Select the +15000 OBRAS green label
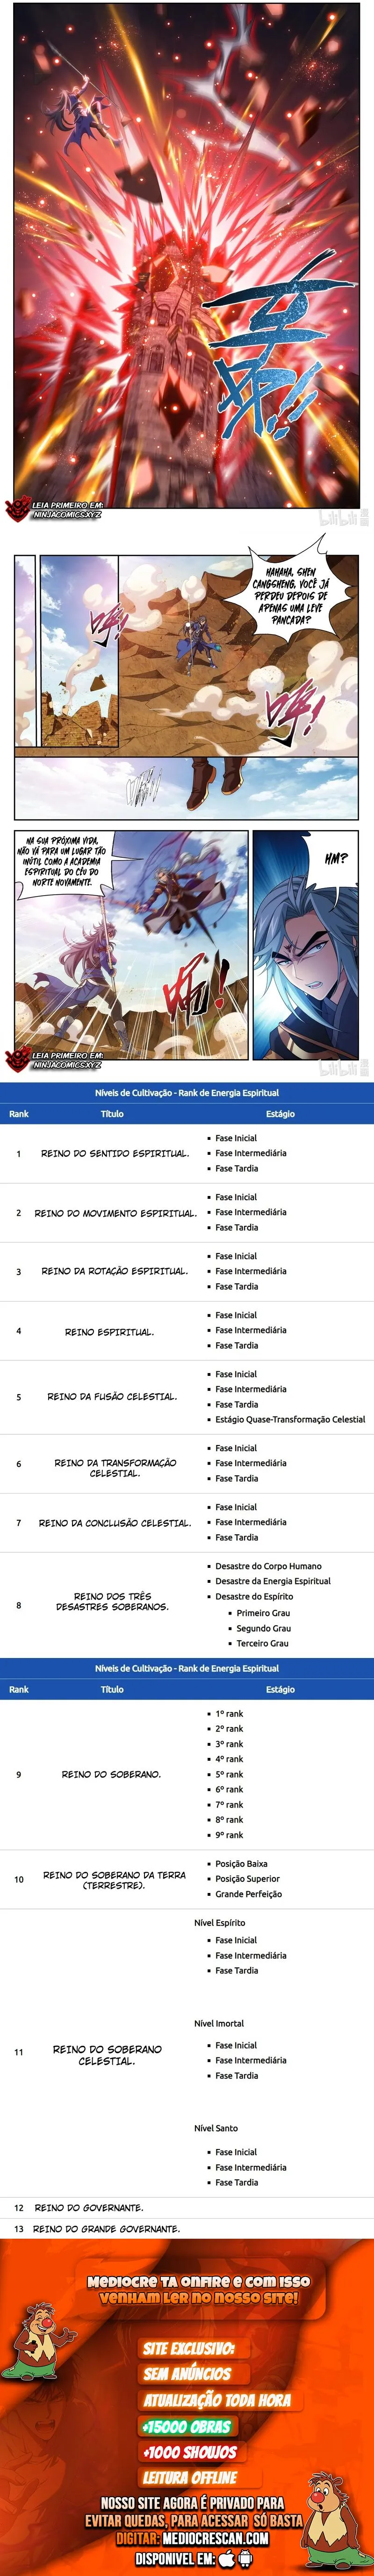374x2576 pixels. pos(186,2425)
